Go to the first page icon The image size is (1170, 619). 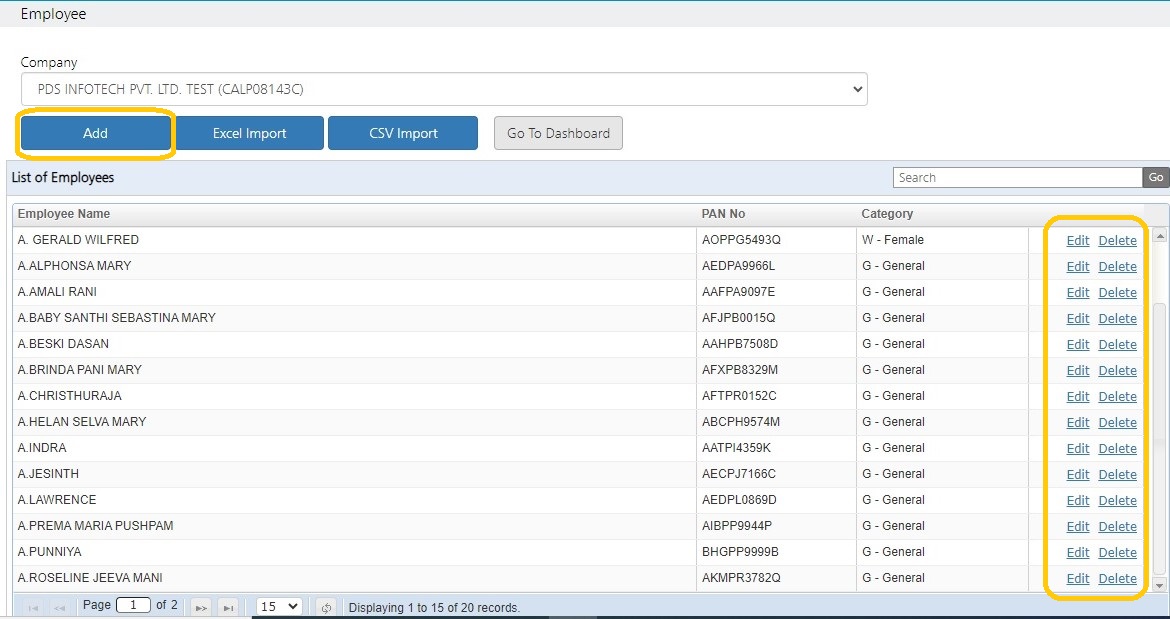34,608
